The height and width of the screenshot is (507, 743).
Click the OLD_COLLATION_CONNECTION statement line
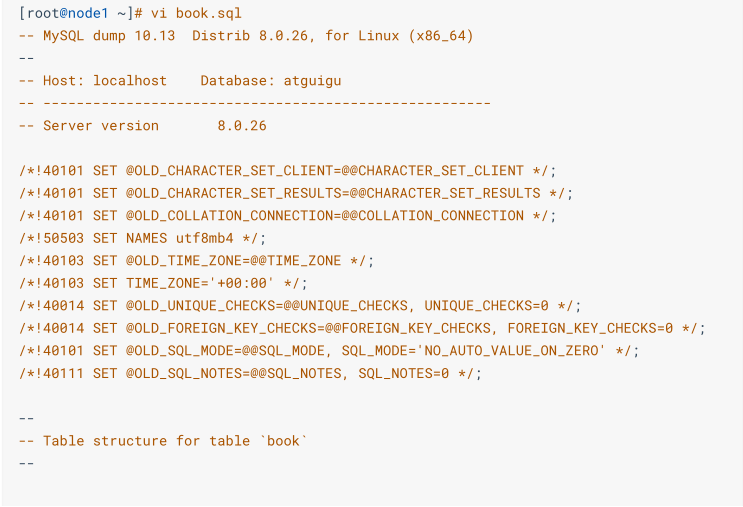pos(287,216)
